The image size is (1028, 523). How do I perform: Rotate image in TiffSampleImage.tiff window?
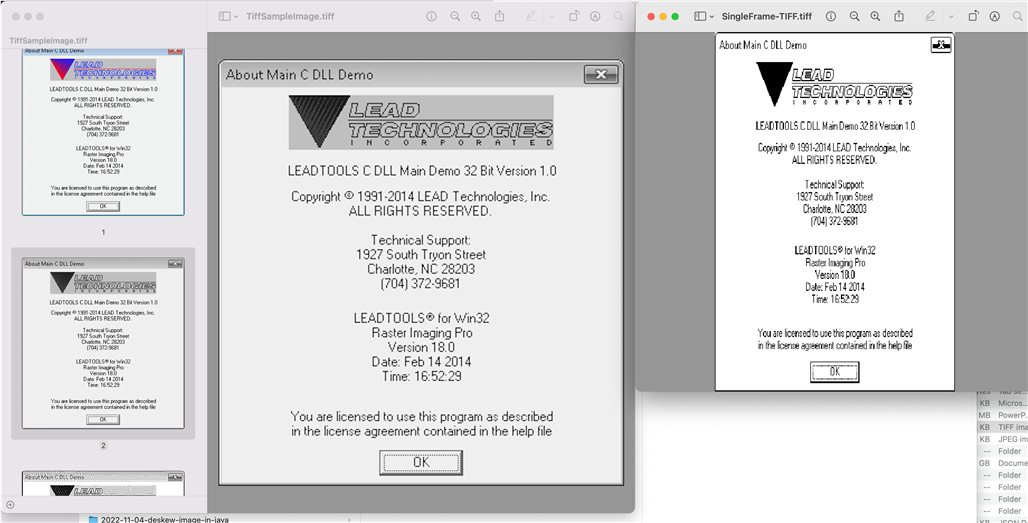point(574,16)
